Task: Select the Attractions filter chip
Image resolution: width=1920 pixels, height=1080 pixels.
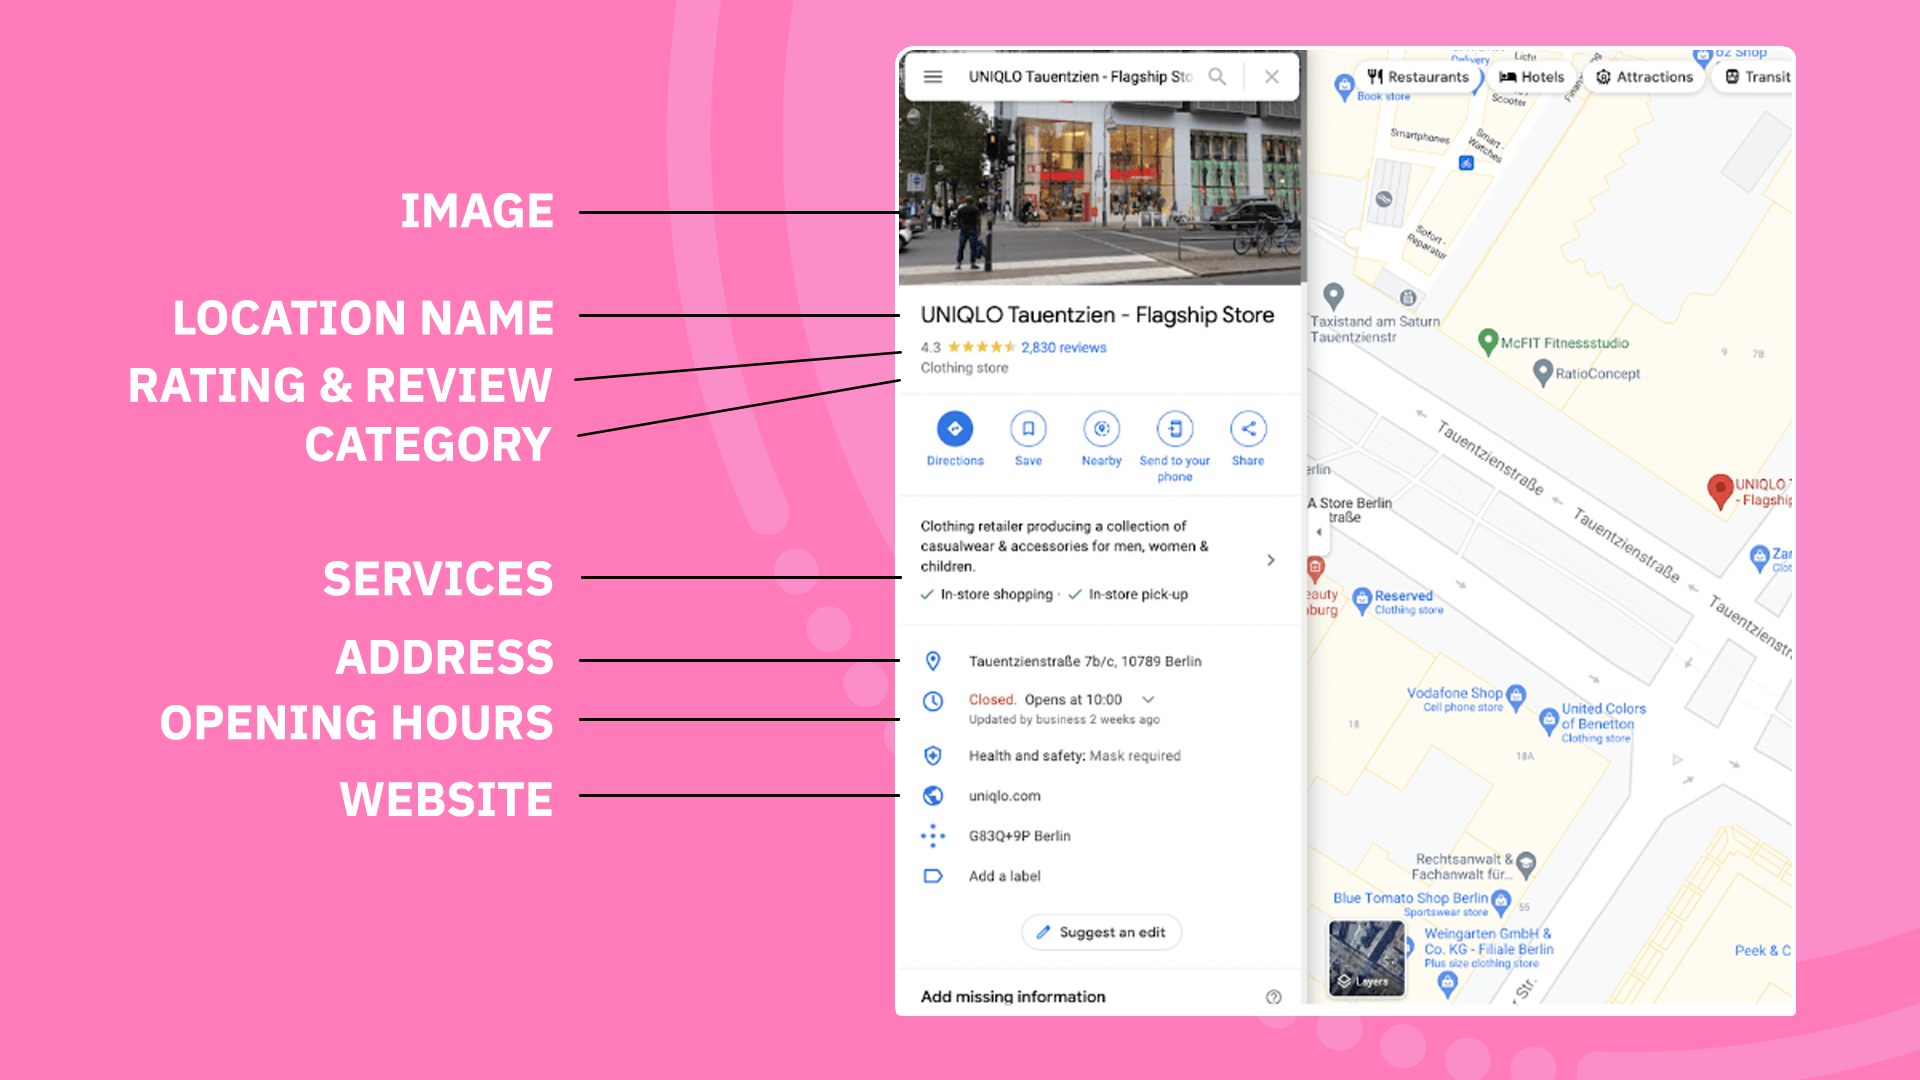Action: [x=1644, y=77]
